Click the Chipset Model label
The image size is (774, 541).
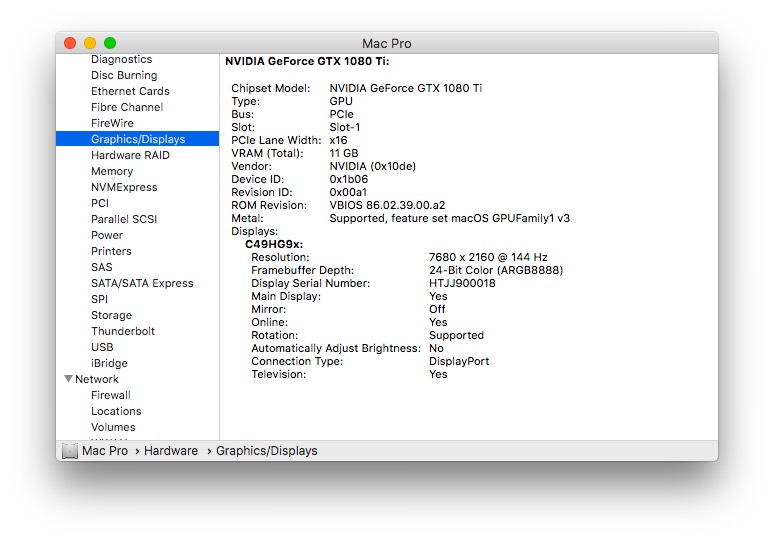pyautogui.click(x=271, y=88)
